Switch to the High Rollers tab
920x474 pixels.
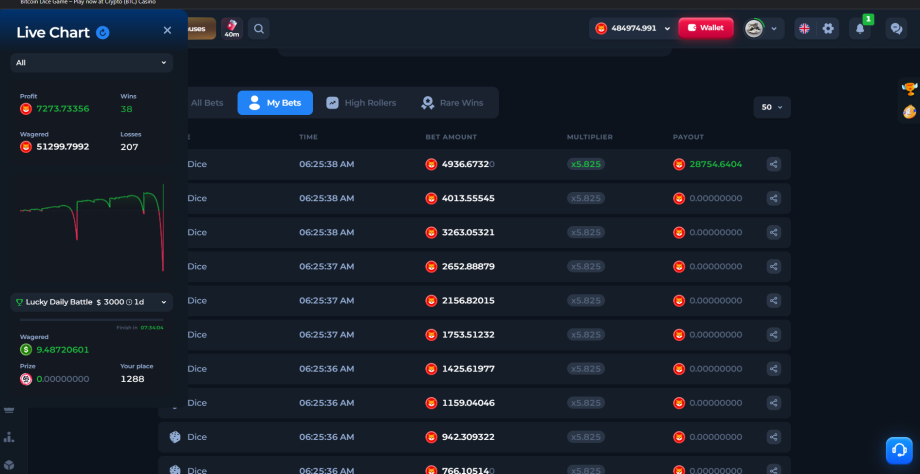pyautogui.click(x=361, y=103)
